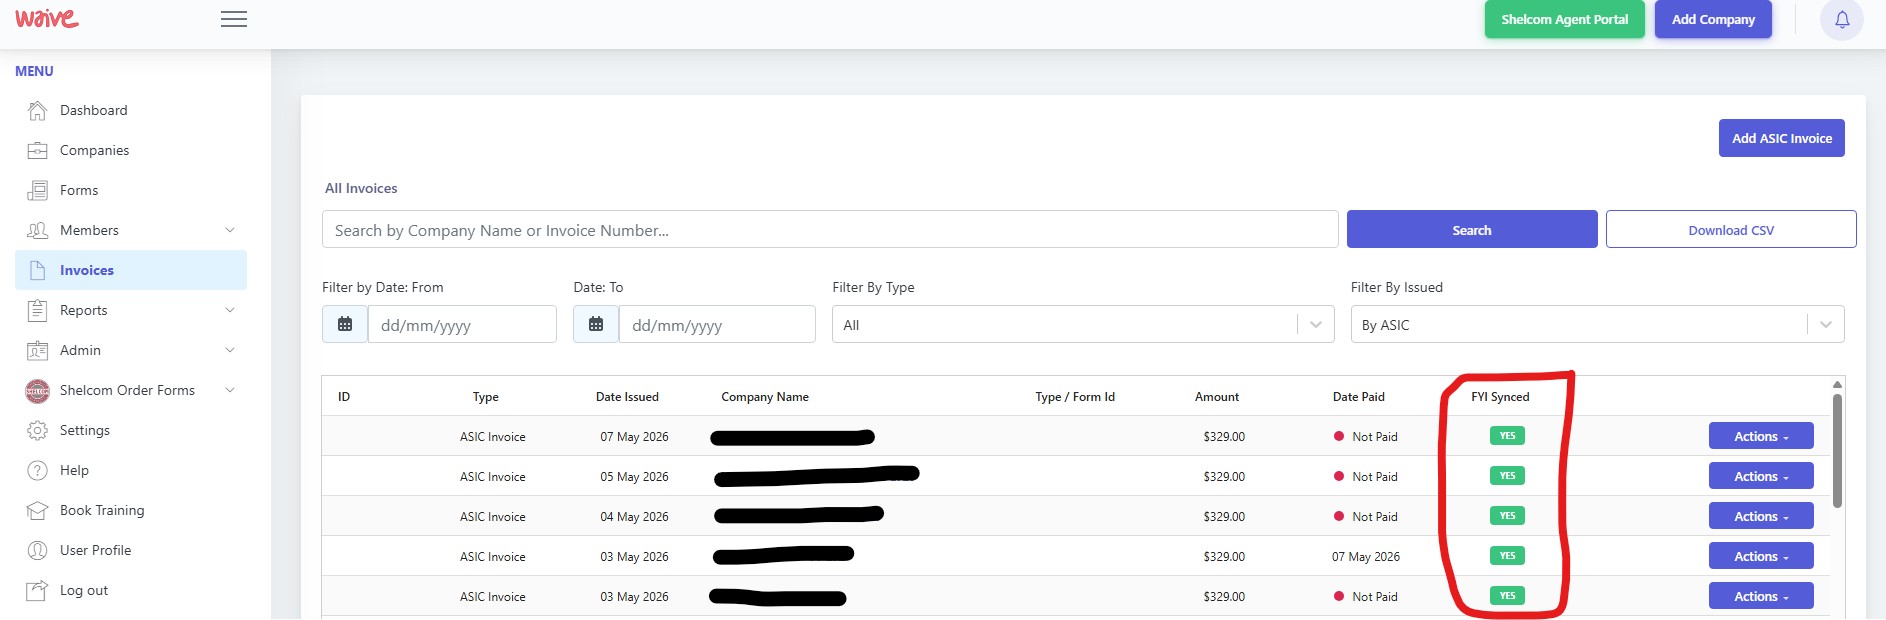Click the Companies briefcase icon

pyautogui.click(x=37, y=150)
